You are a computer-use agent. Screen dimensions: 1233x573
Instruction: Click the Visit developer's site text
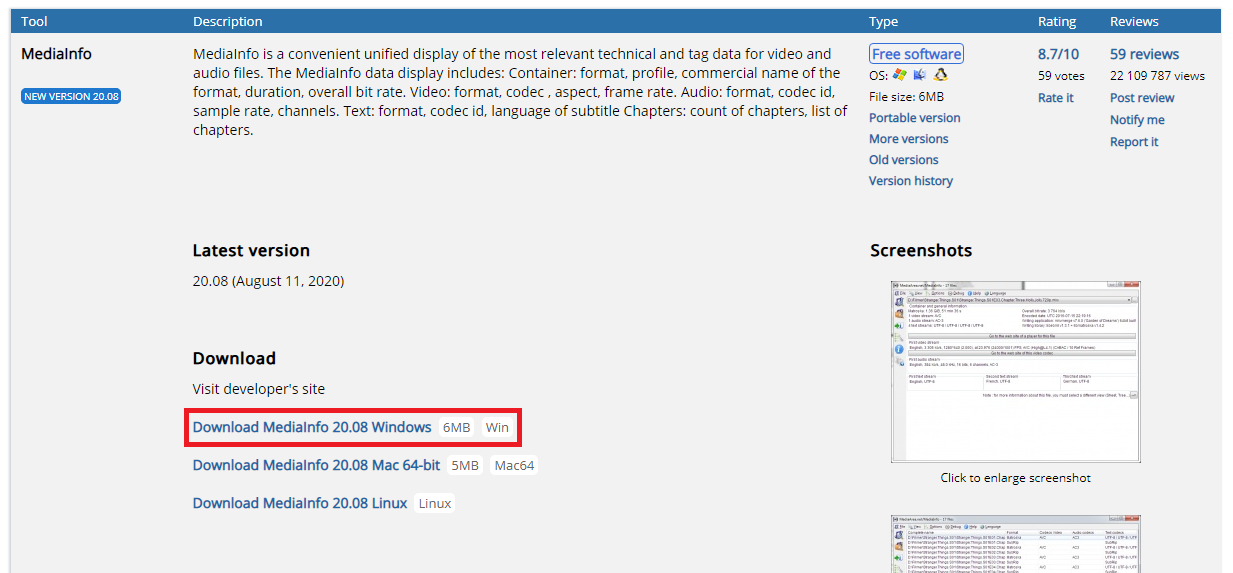click(x=259, y=389)
